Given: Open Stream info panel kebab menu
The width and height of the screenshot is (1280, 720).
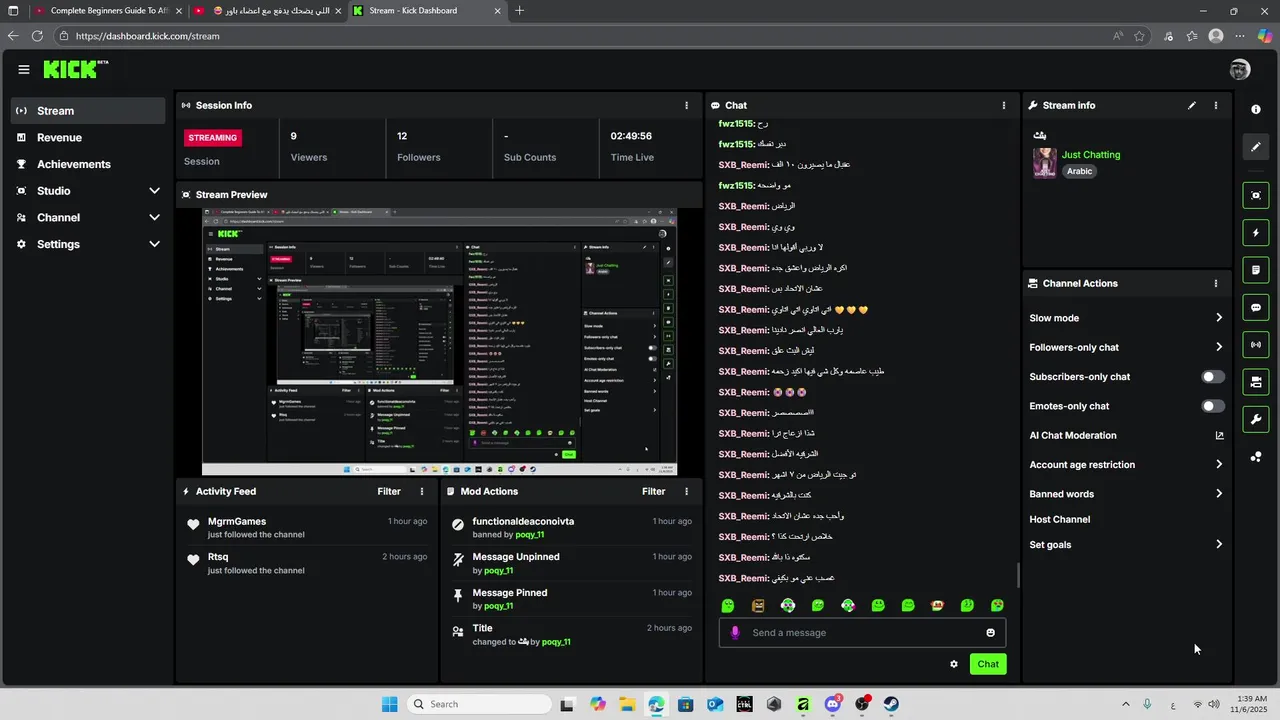Looking at the screenshot, I should [1216, 105].
